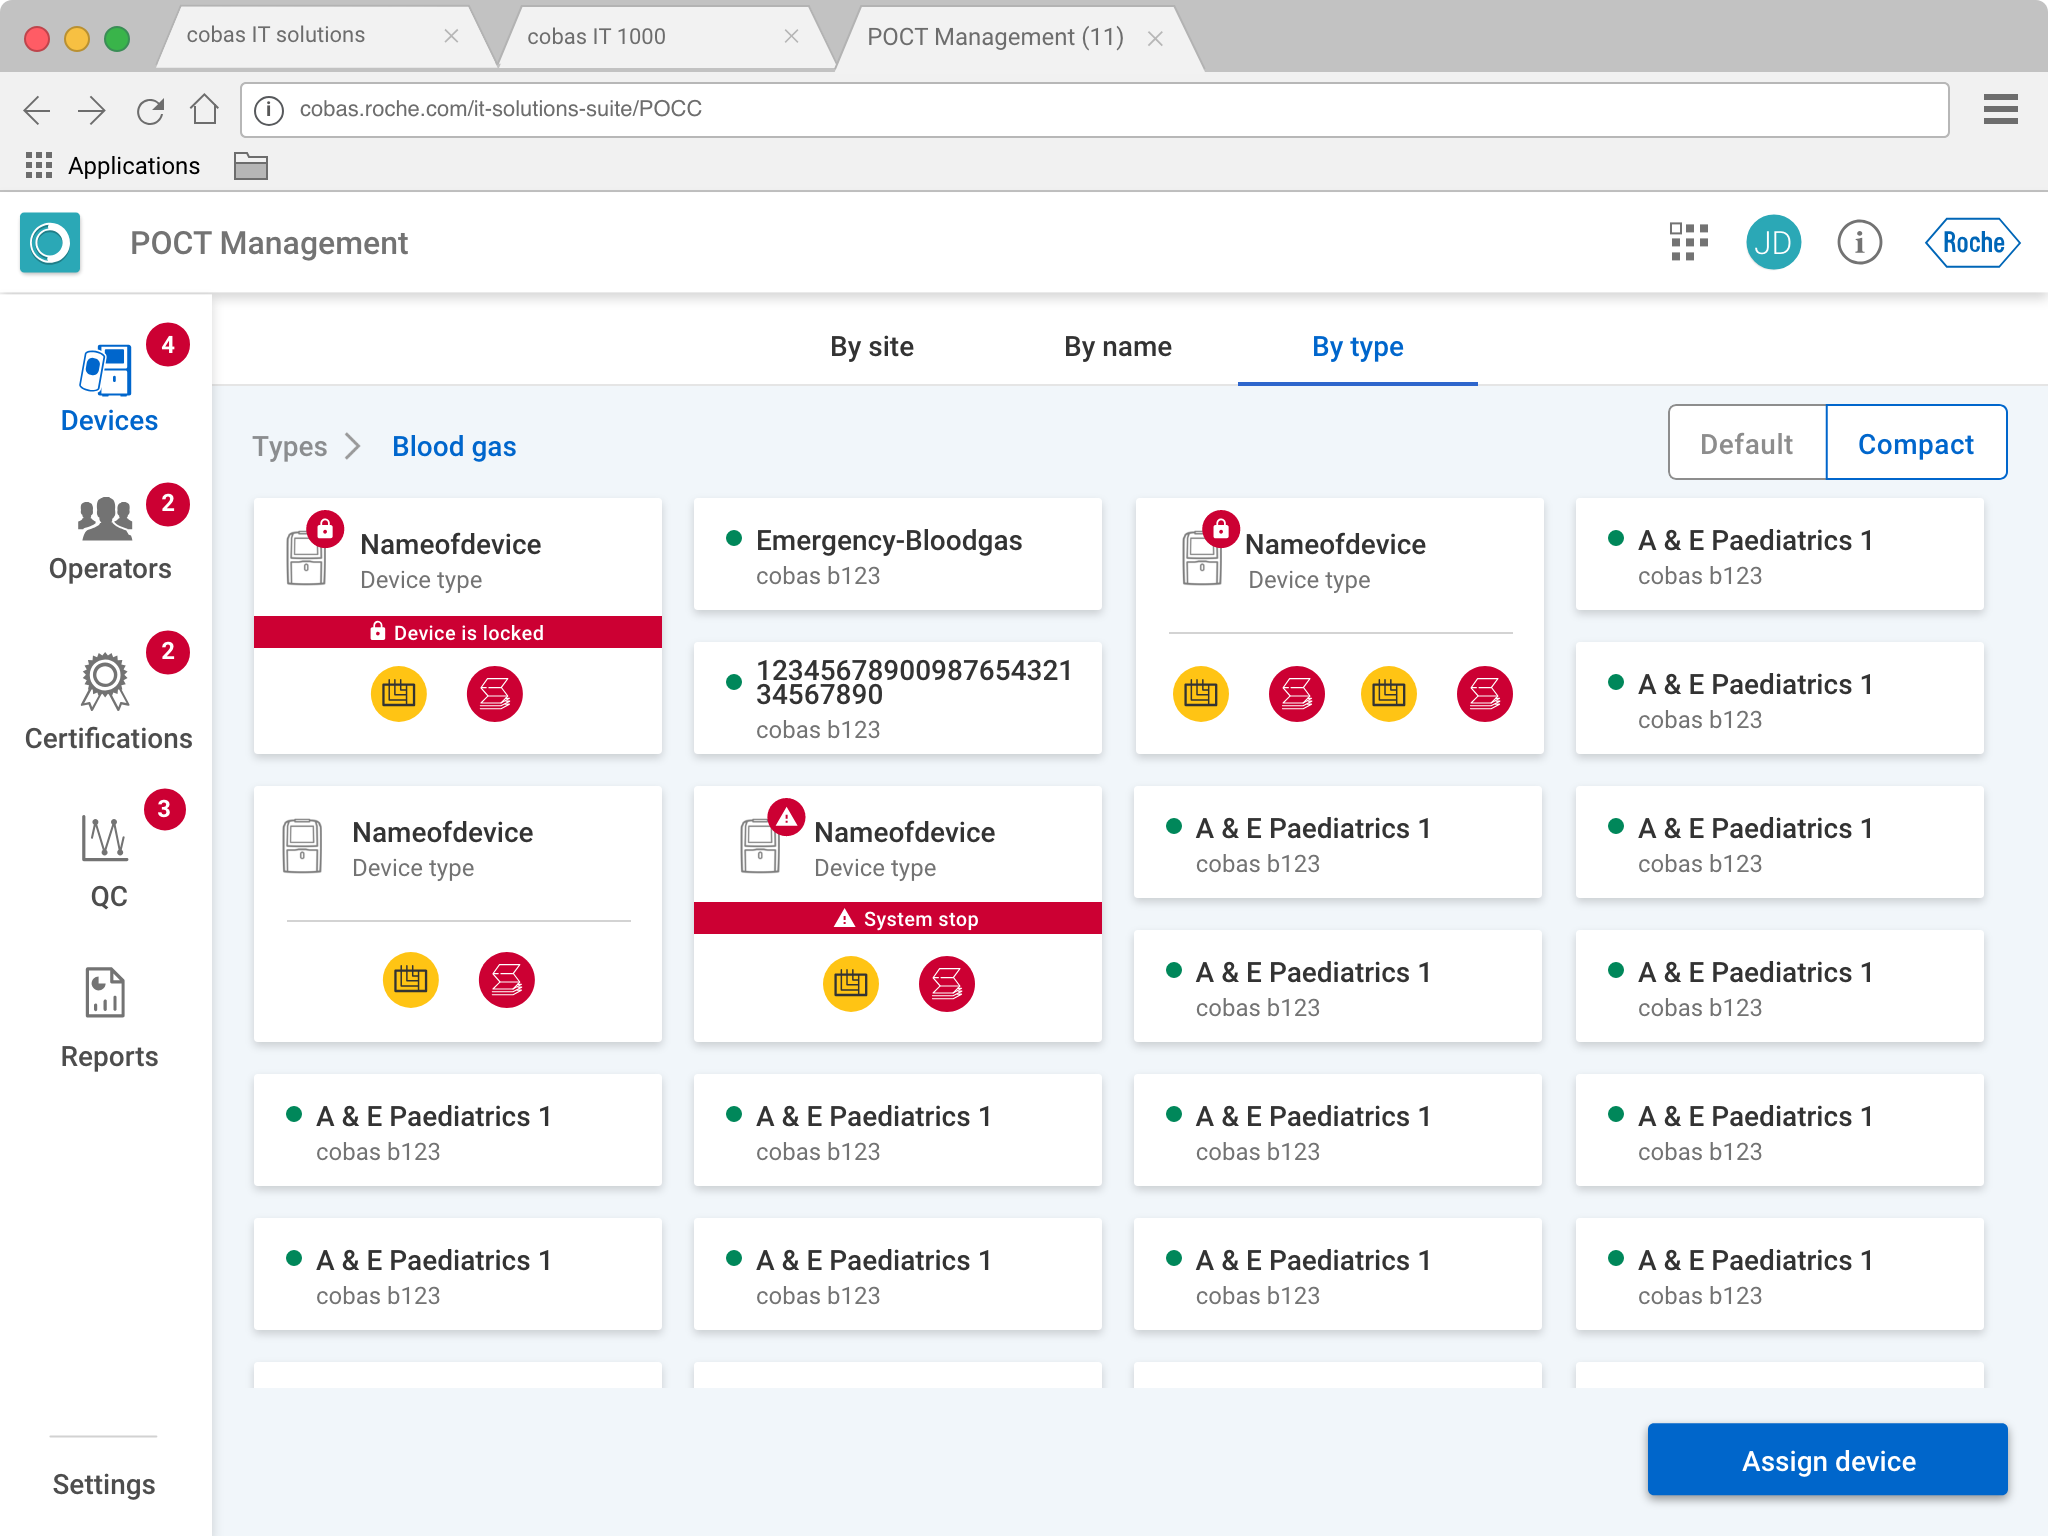Switch to Default view mode
The height and width of the screenshot is (1536, 2048).
1746,443
